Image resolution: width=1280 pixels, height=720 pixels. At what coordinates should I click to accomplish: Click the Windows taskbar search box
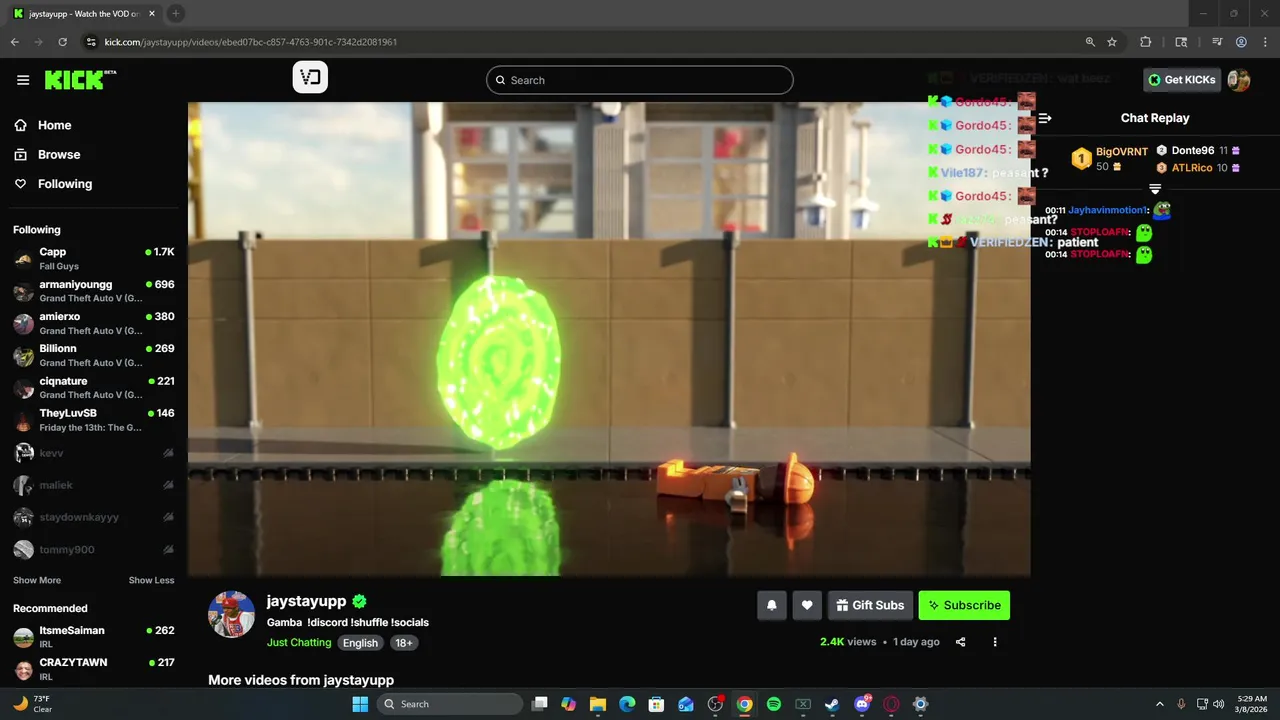[x=449, y=704]
